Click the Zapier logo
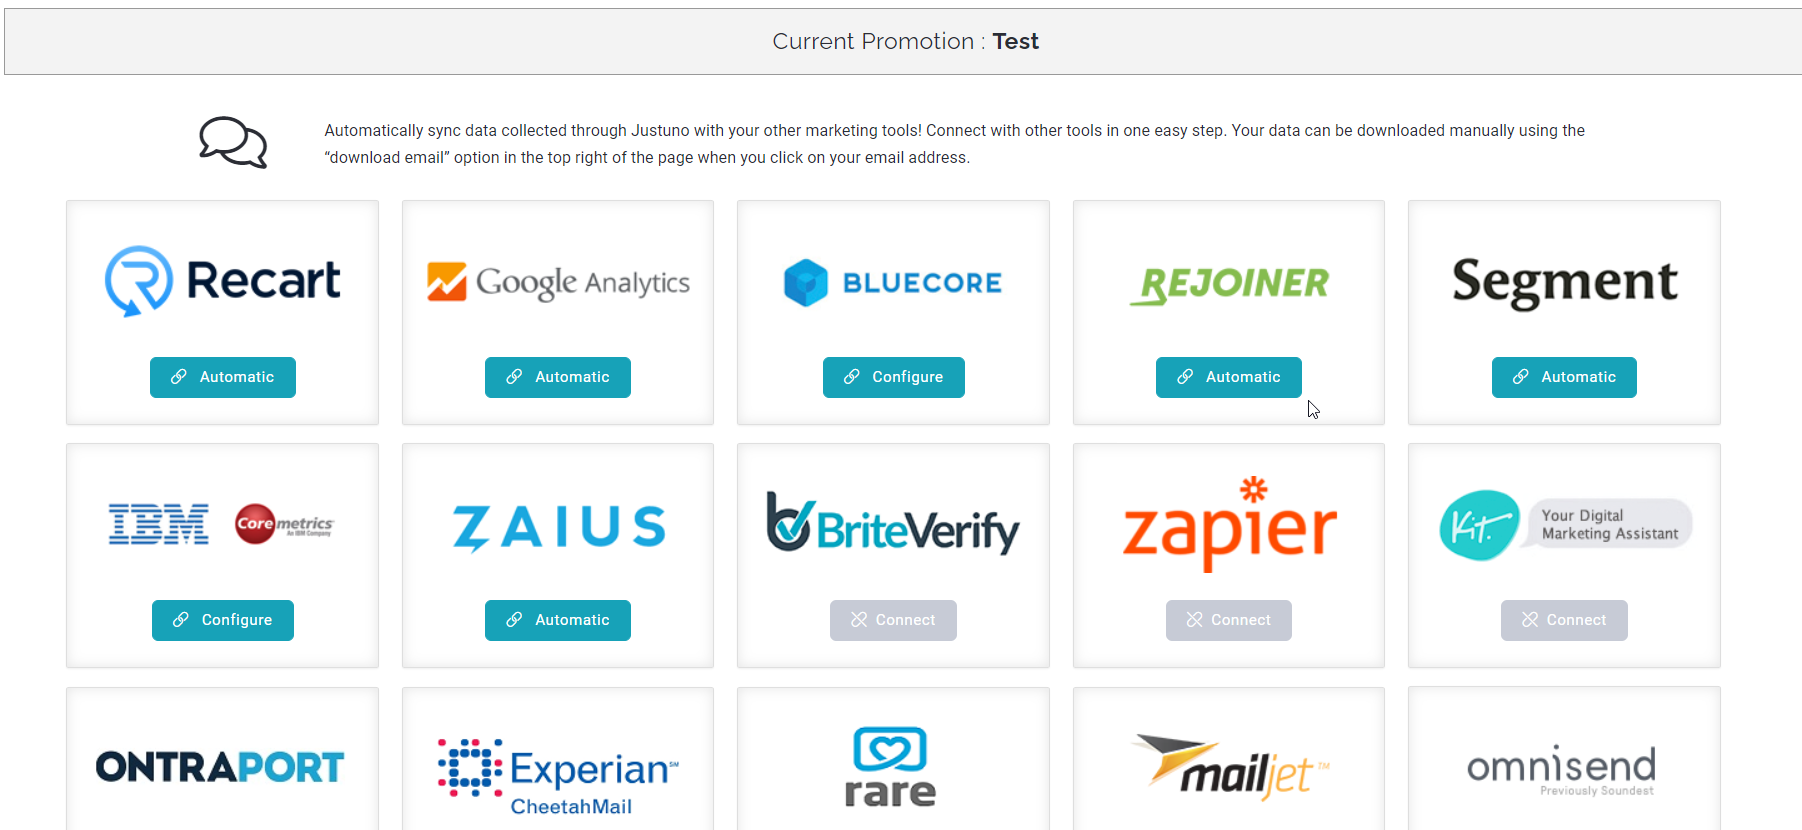Screen dimensions: 1802x830 tap(1229, 526)
